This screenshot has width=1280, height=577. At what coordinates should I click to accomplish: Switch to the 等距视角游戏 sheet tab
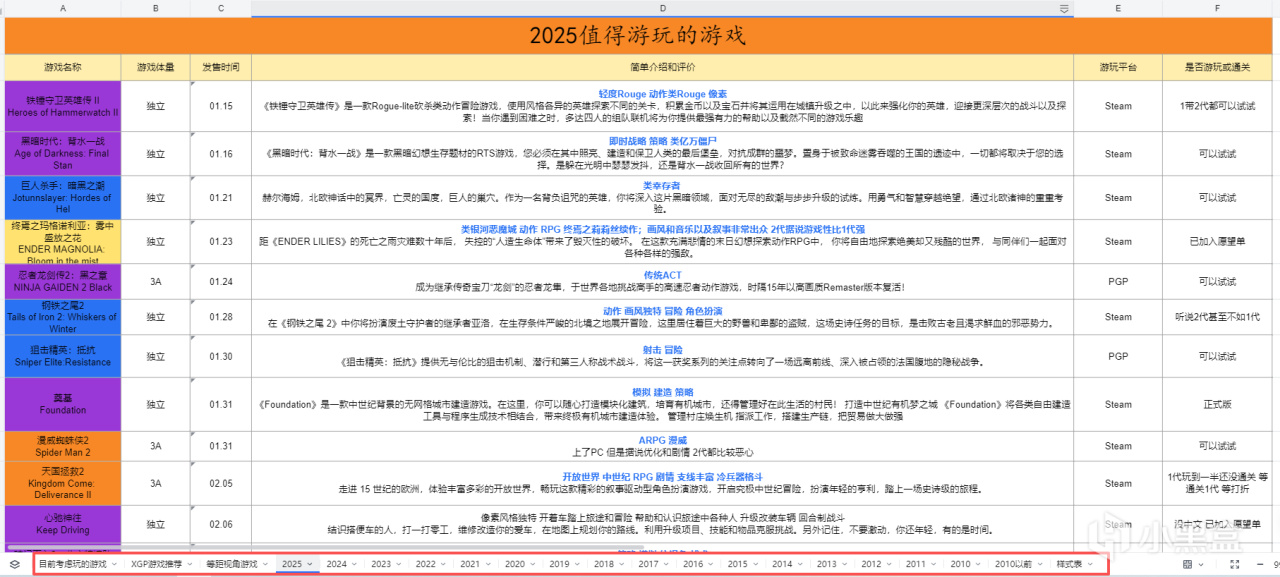pyautogui.click(x=231, y=564)
